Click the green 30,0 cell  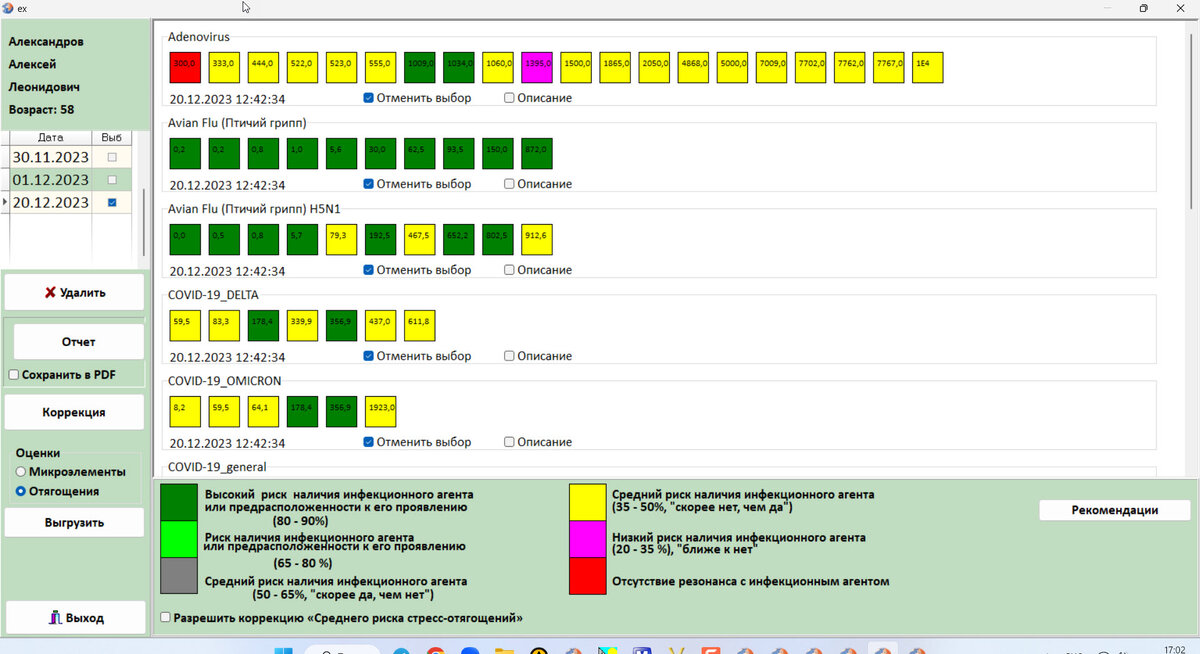(380, 153)
